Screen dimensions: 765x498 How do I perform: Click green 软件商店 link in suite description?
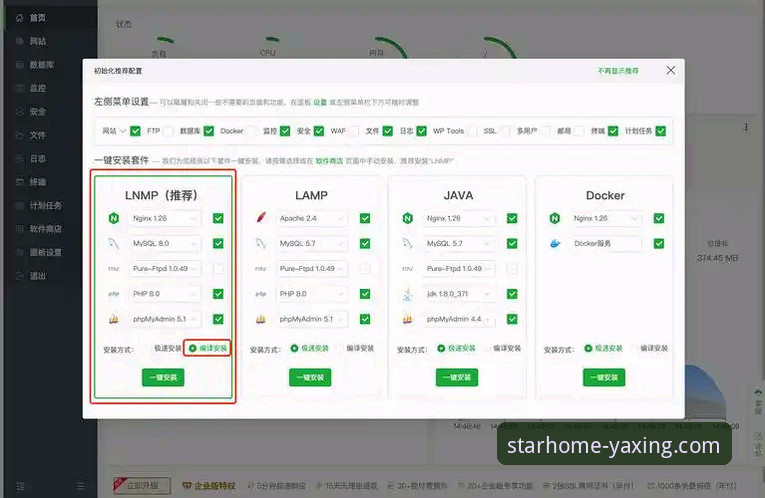(x=329, y=161)
